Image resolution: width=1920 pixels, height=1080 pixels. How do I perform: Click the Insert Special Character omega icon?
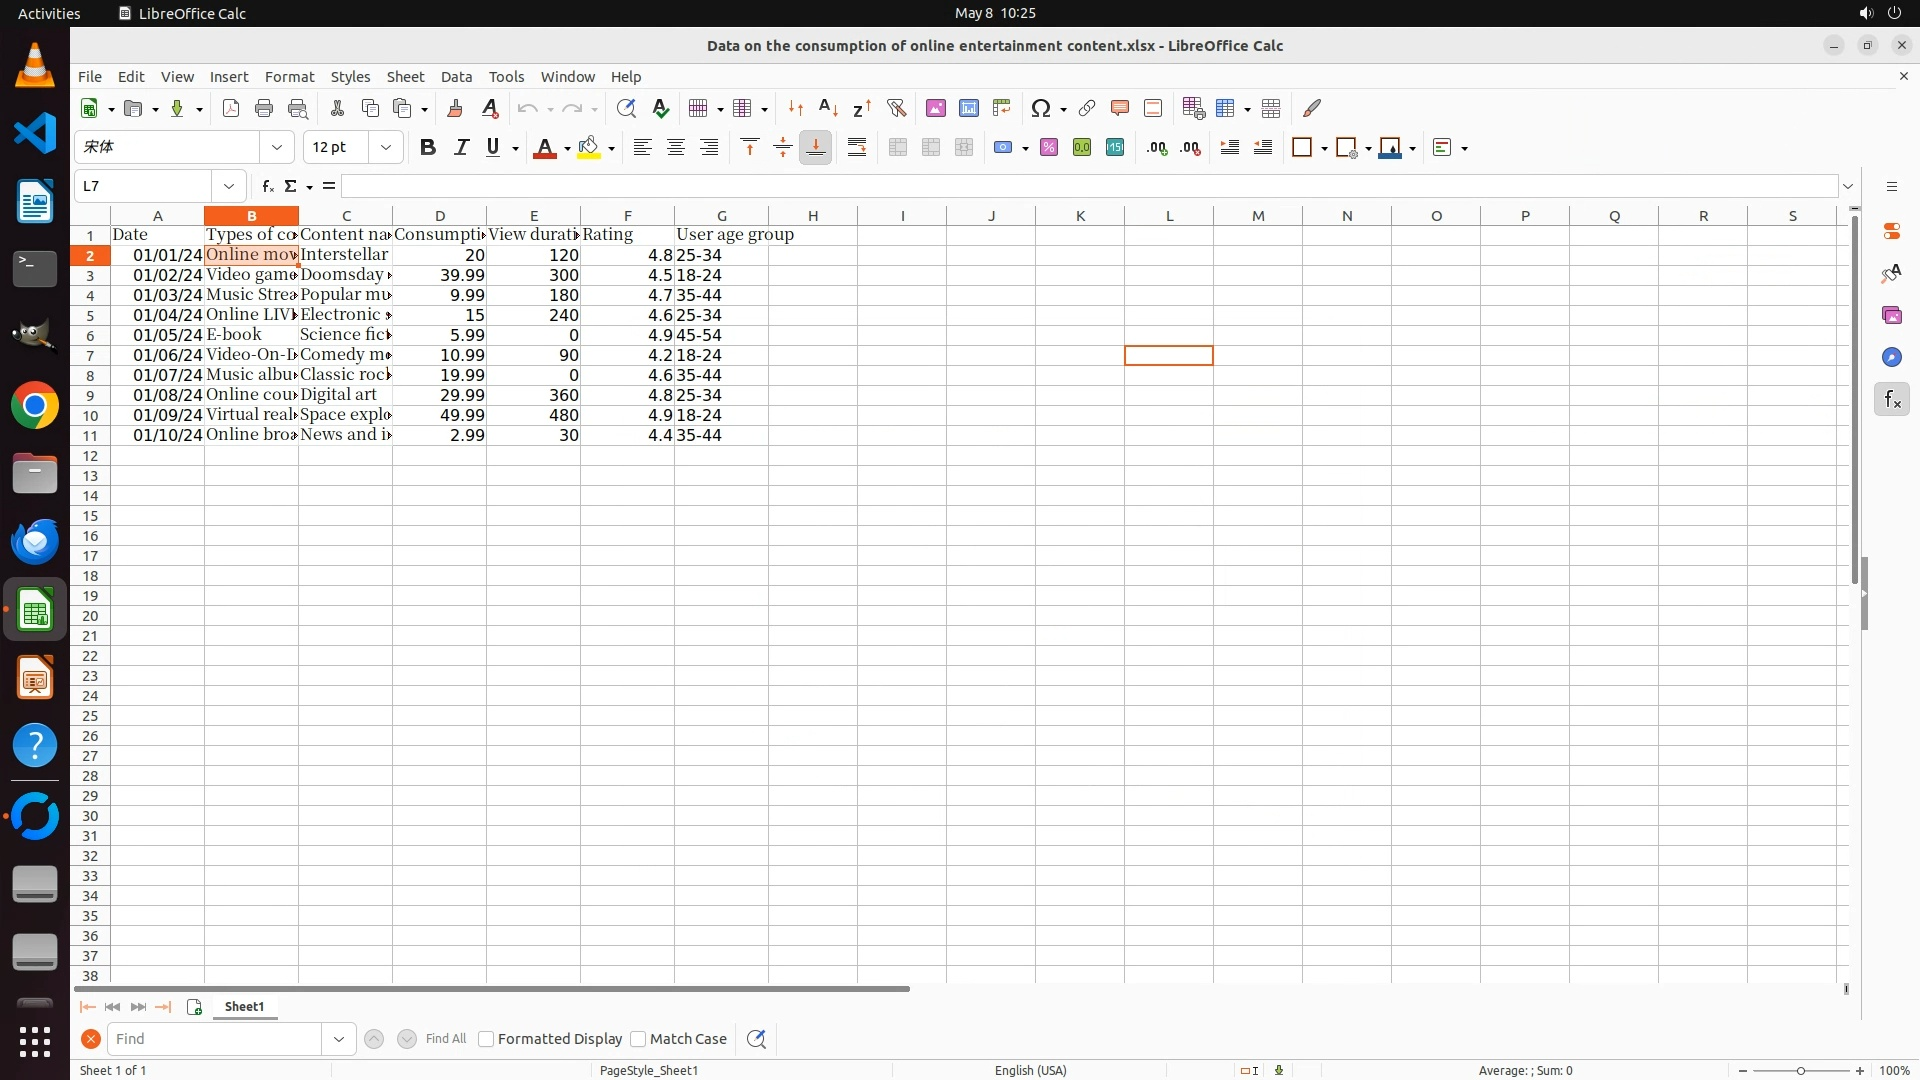(1041, 108)
